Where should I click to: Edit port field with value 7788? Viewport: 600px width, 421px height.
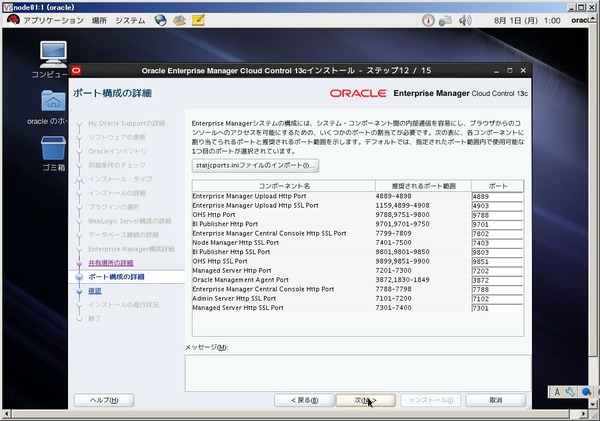tap(497, 289)
